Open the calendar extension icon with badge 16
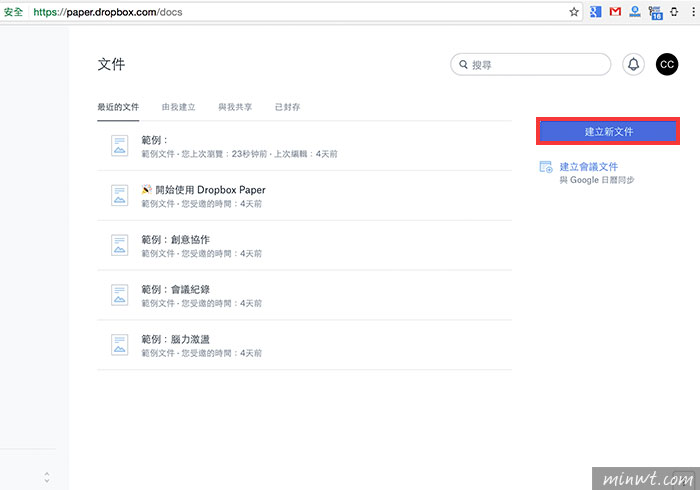The image size is (700, 490). 655,12
